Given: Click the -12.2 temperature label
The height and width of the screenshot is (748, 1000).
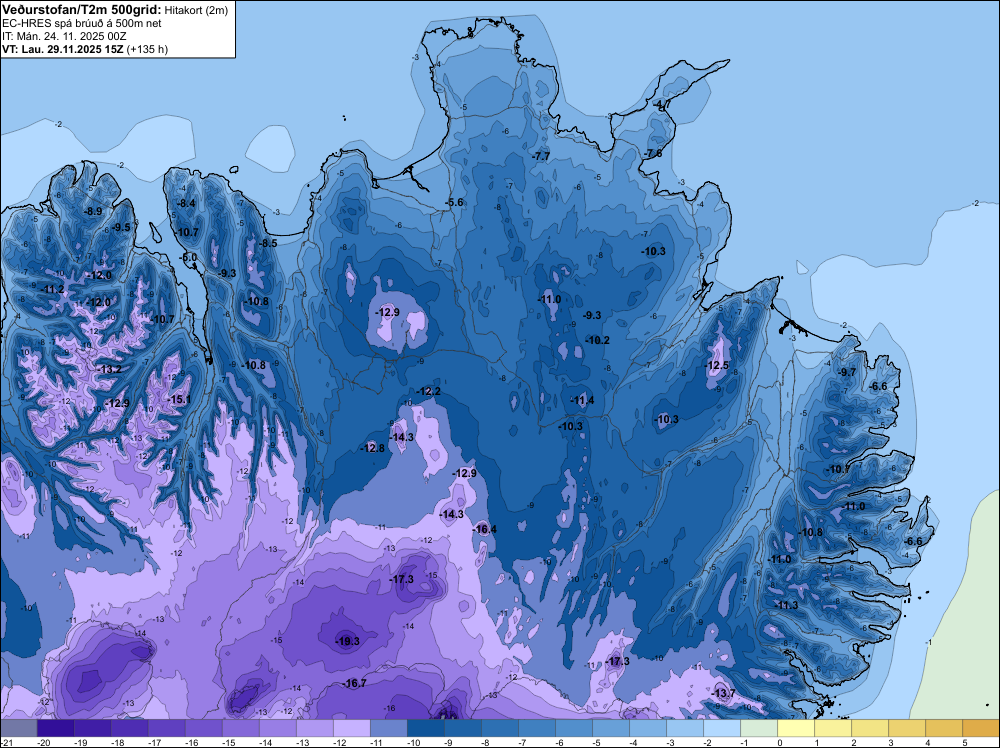Looking at the screenshot, I should [428, 391].
